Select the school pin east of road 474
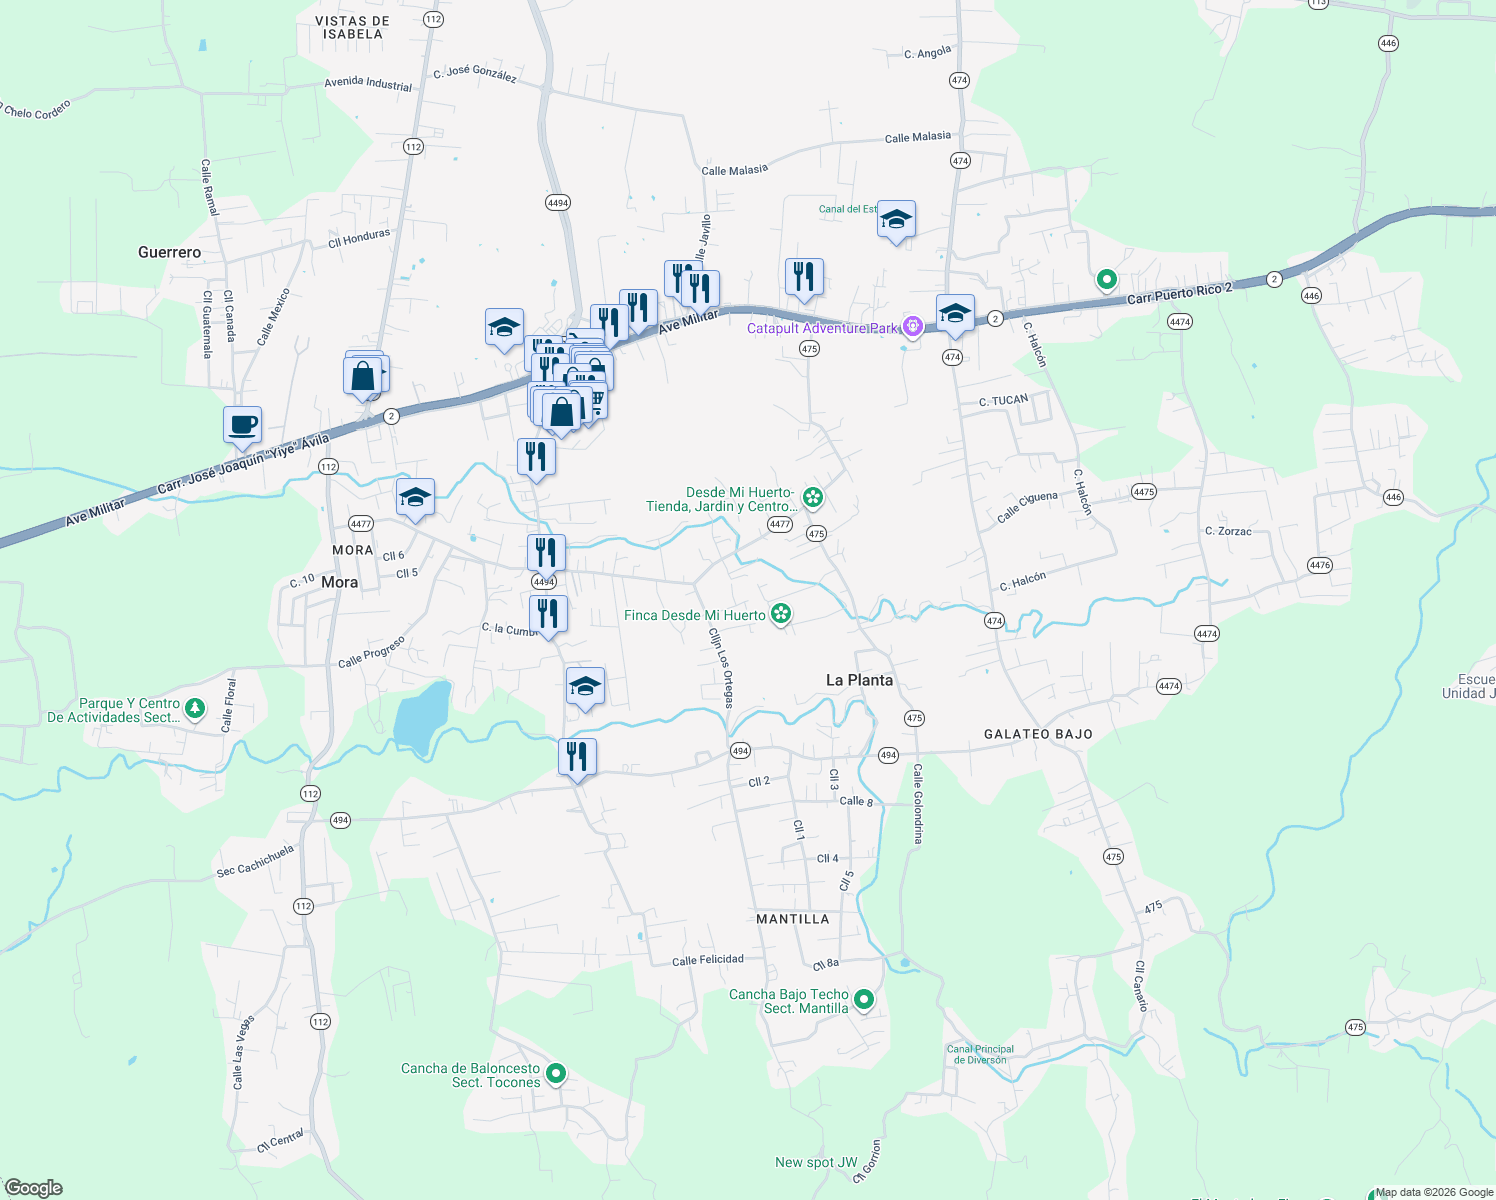The height and width of the screenshot is (1200, 1496). (954, 313)
